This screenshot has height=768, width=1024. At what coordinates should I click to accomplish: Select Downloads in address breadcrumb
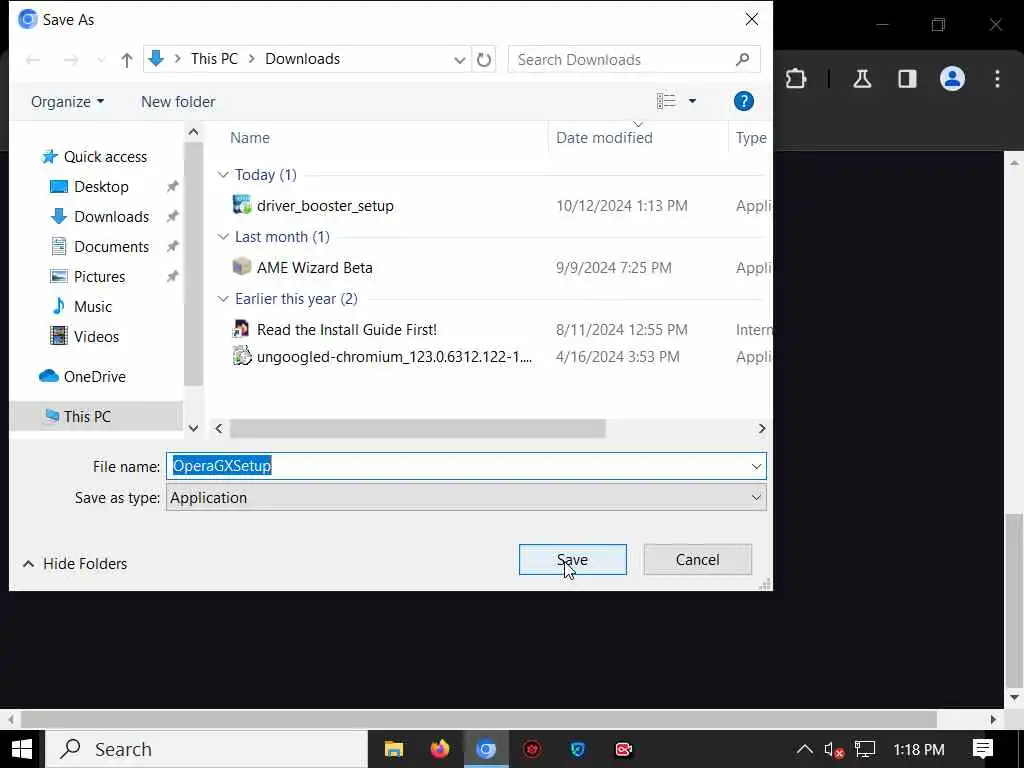click(302, 59)
